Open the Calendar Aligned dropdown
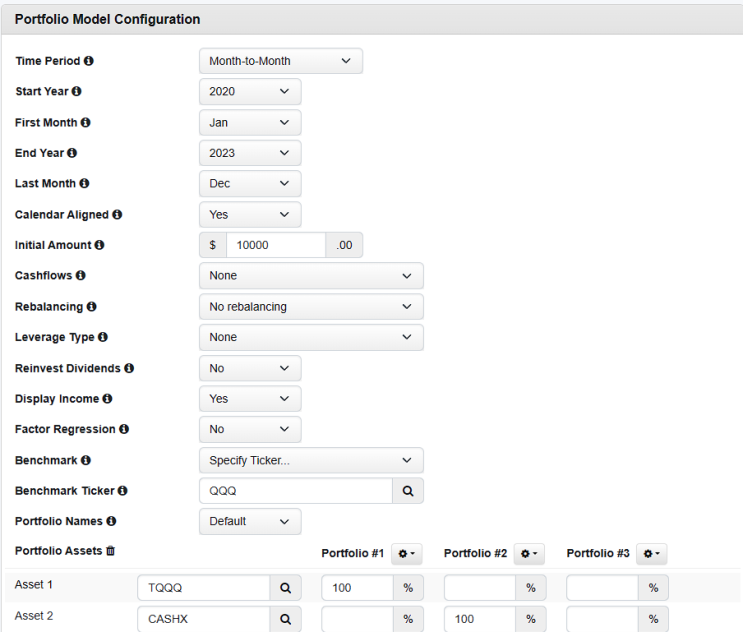This screenshot has width=743, height=632. pos(250,214)
